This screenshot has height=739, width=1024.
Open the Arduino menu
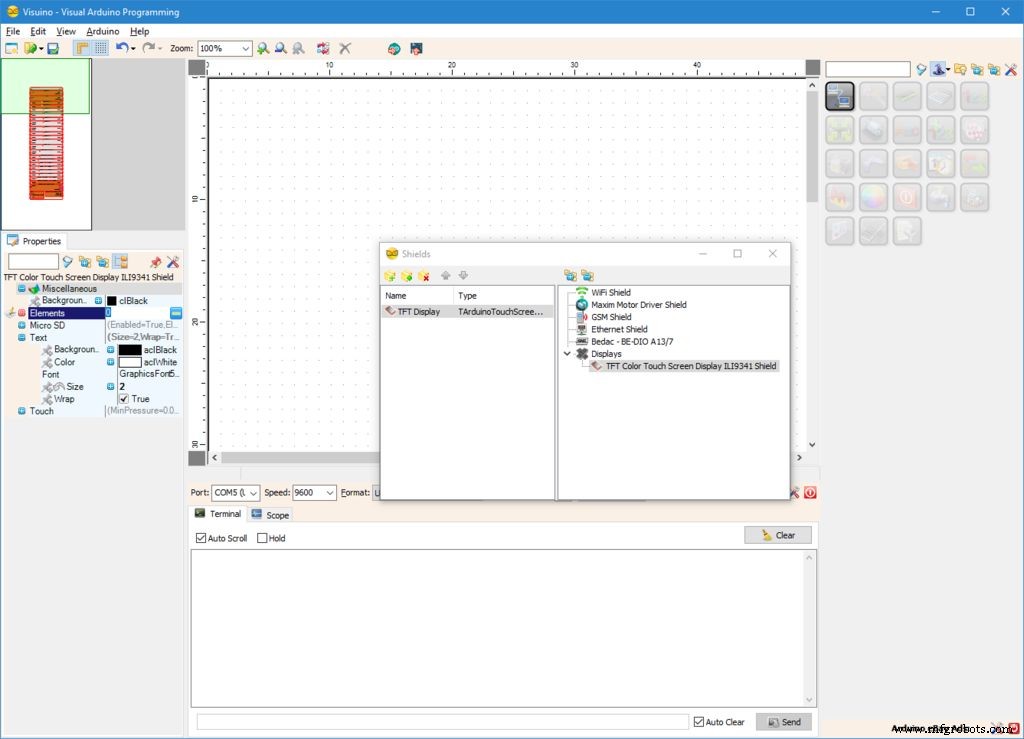(102, 31)
